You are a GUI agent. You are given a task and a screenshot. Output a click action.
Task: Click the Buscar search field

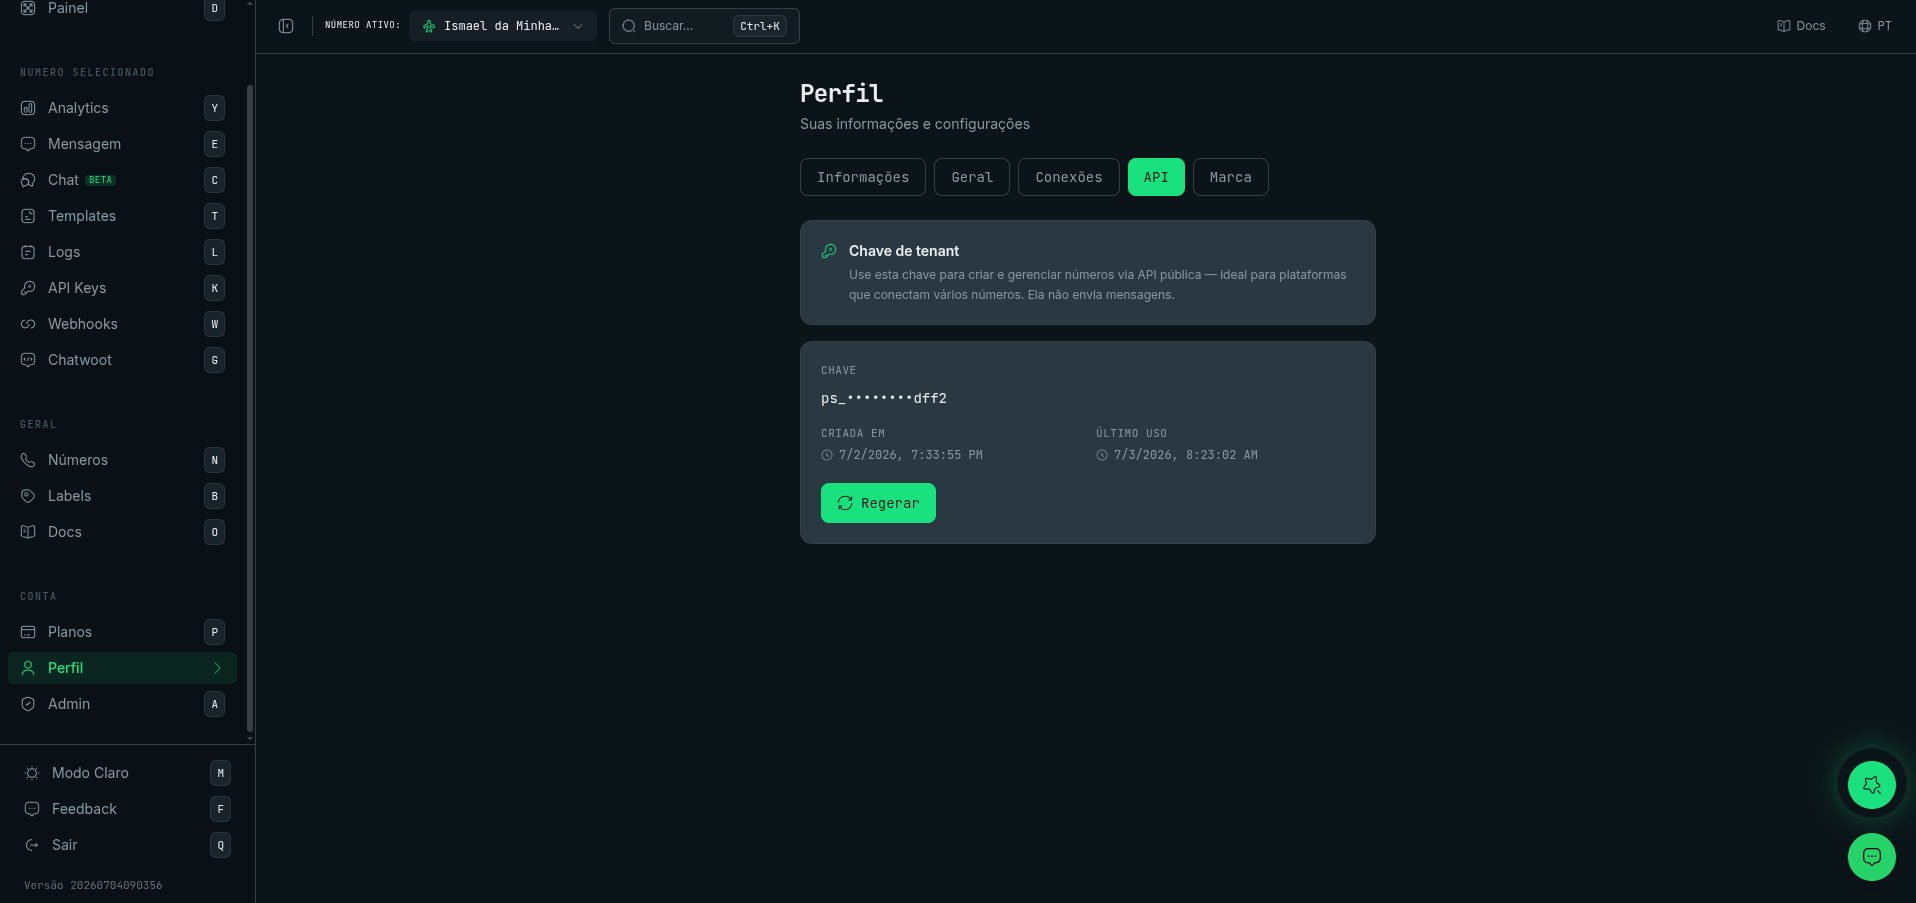704,26
